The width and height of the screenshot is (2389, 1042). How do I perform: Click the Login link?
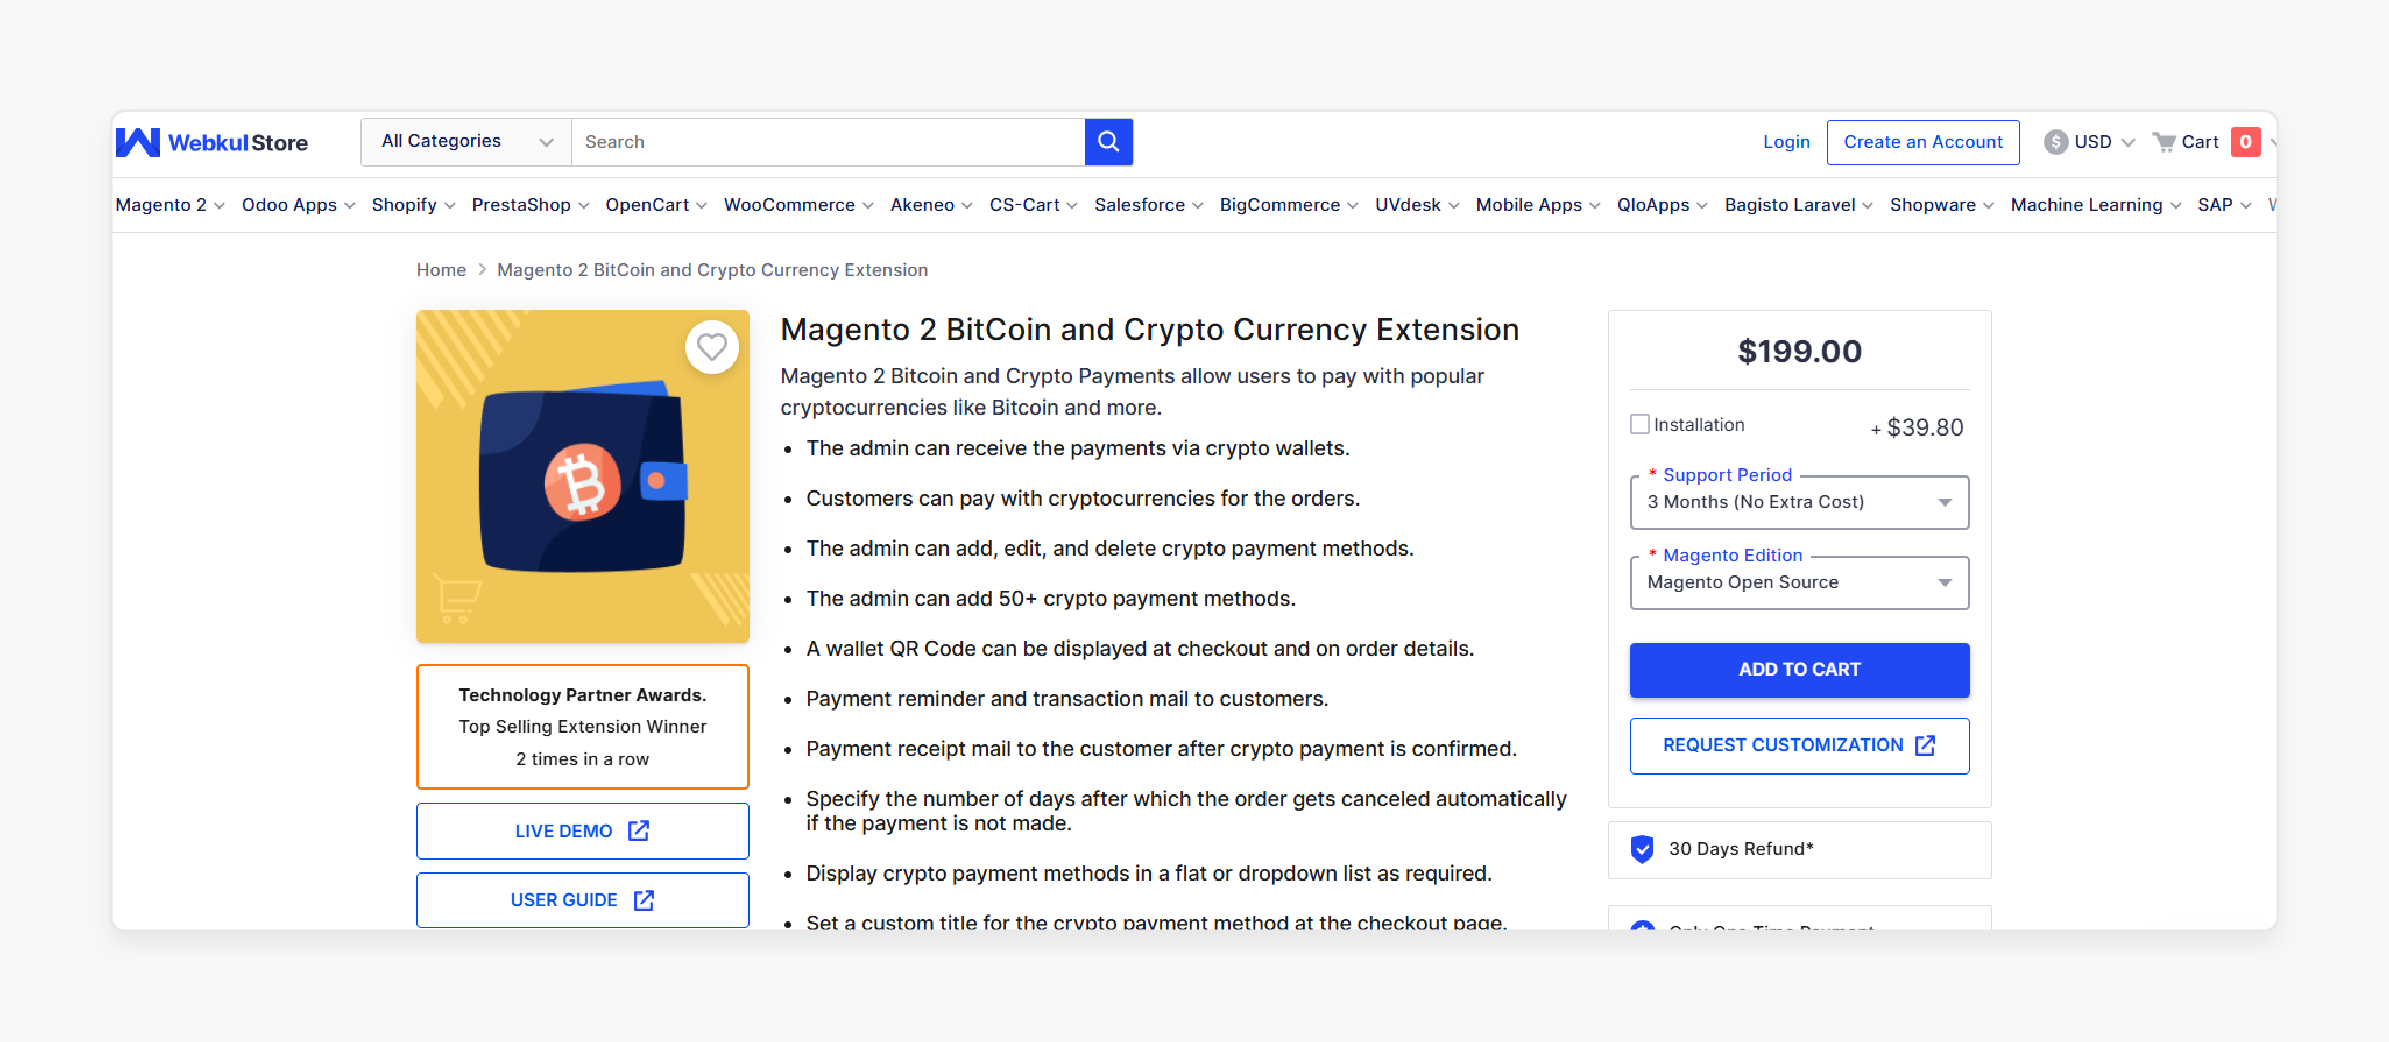pyautogui.click(x=1786, y=142)
